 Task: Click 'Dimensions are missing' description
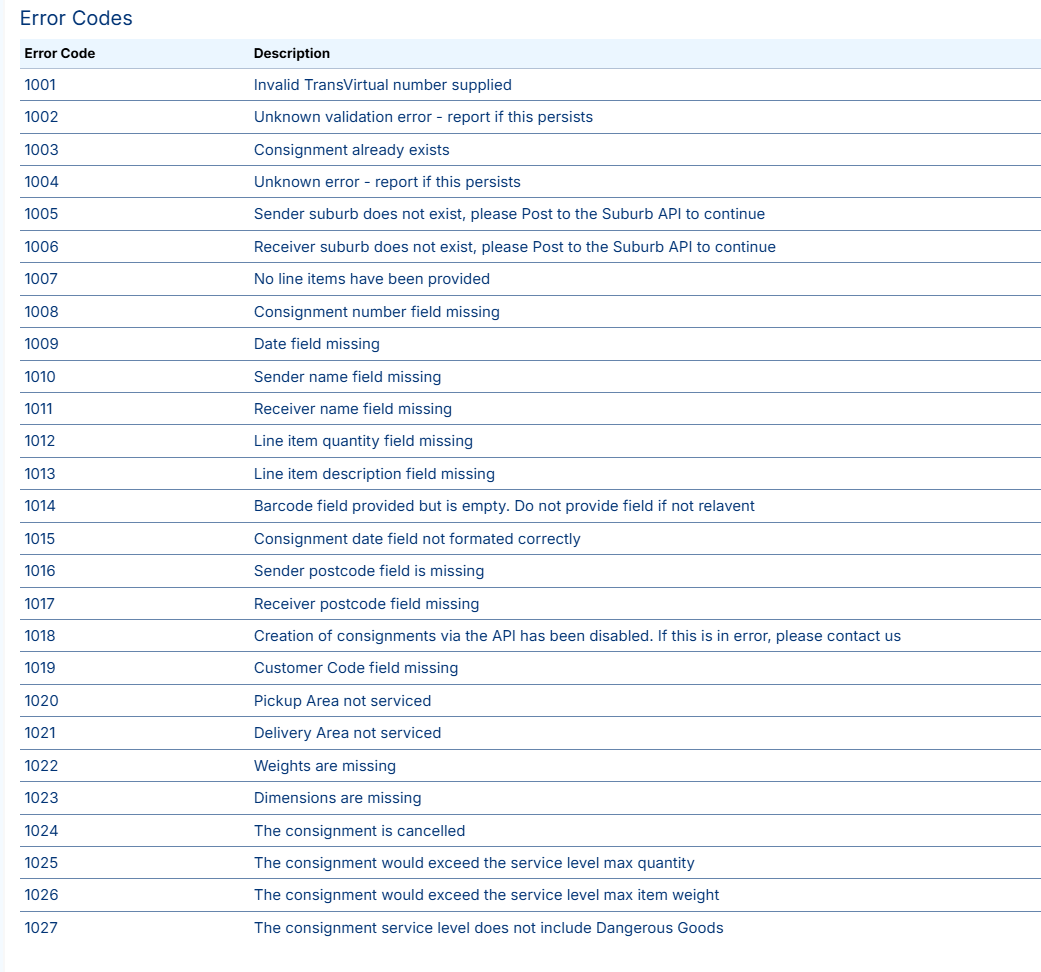tap(337, 798)
